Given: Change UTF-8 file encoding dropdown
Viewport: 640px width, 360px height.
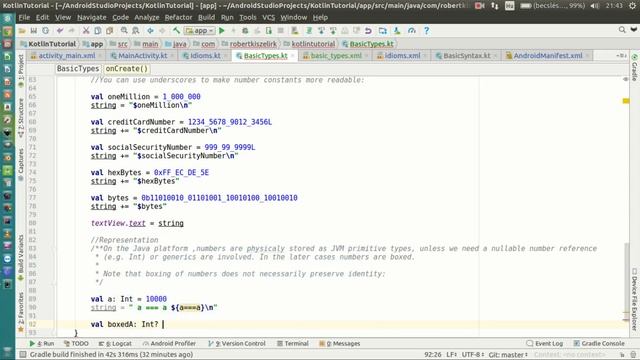Looking at the screenshot, I should point(473,355).
